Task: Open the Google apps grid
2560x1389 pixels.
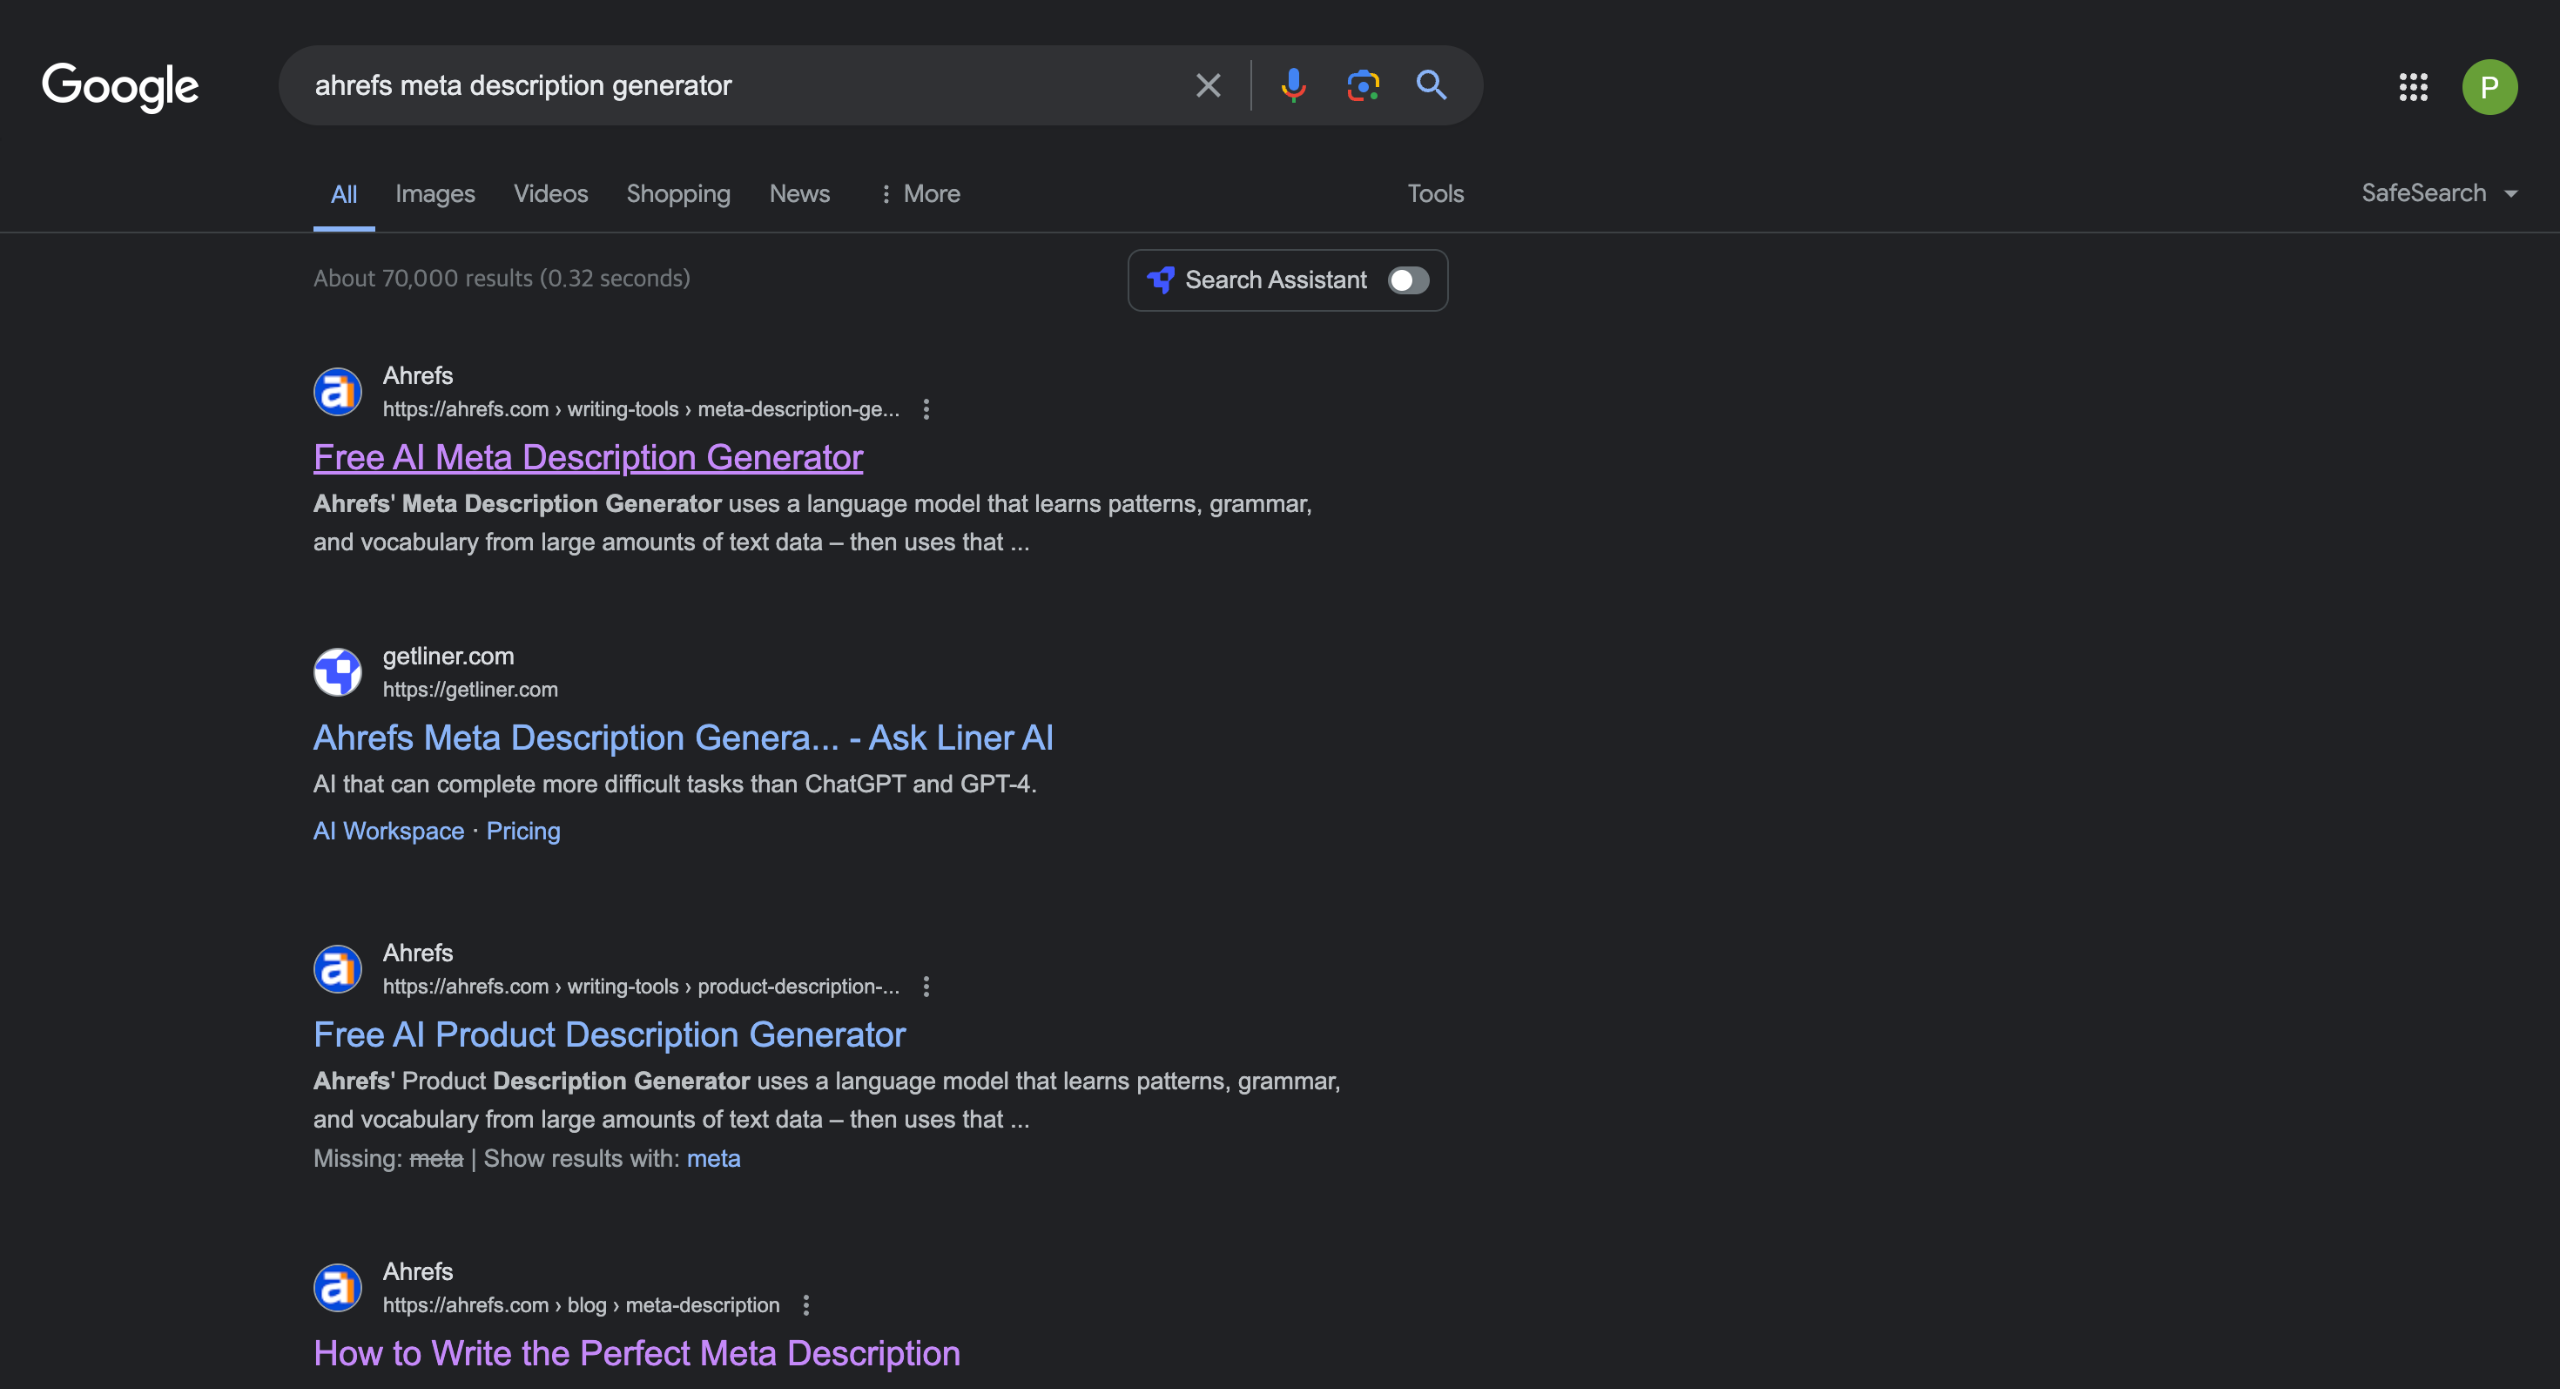Action: (2413, 87)
